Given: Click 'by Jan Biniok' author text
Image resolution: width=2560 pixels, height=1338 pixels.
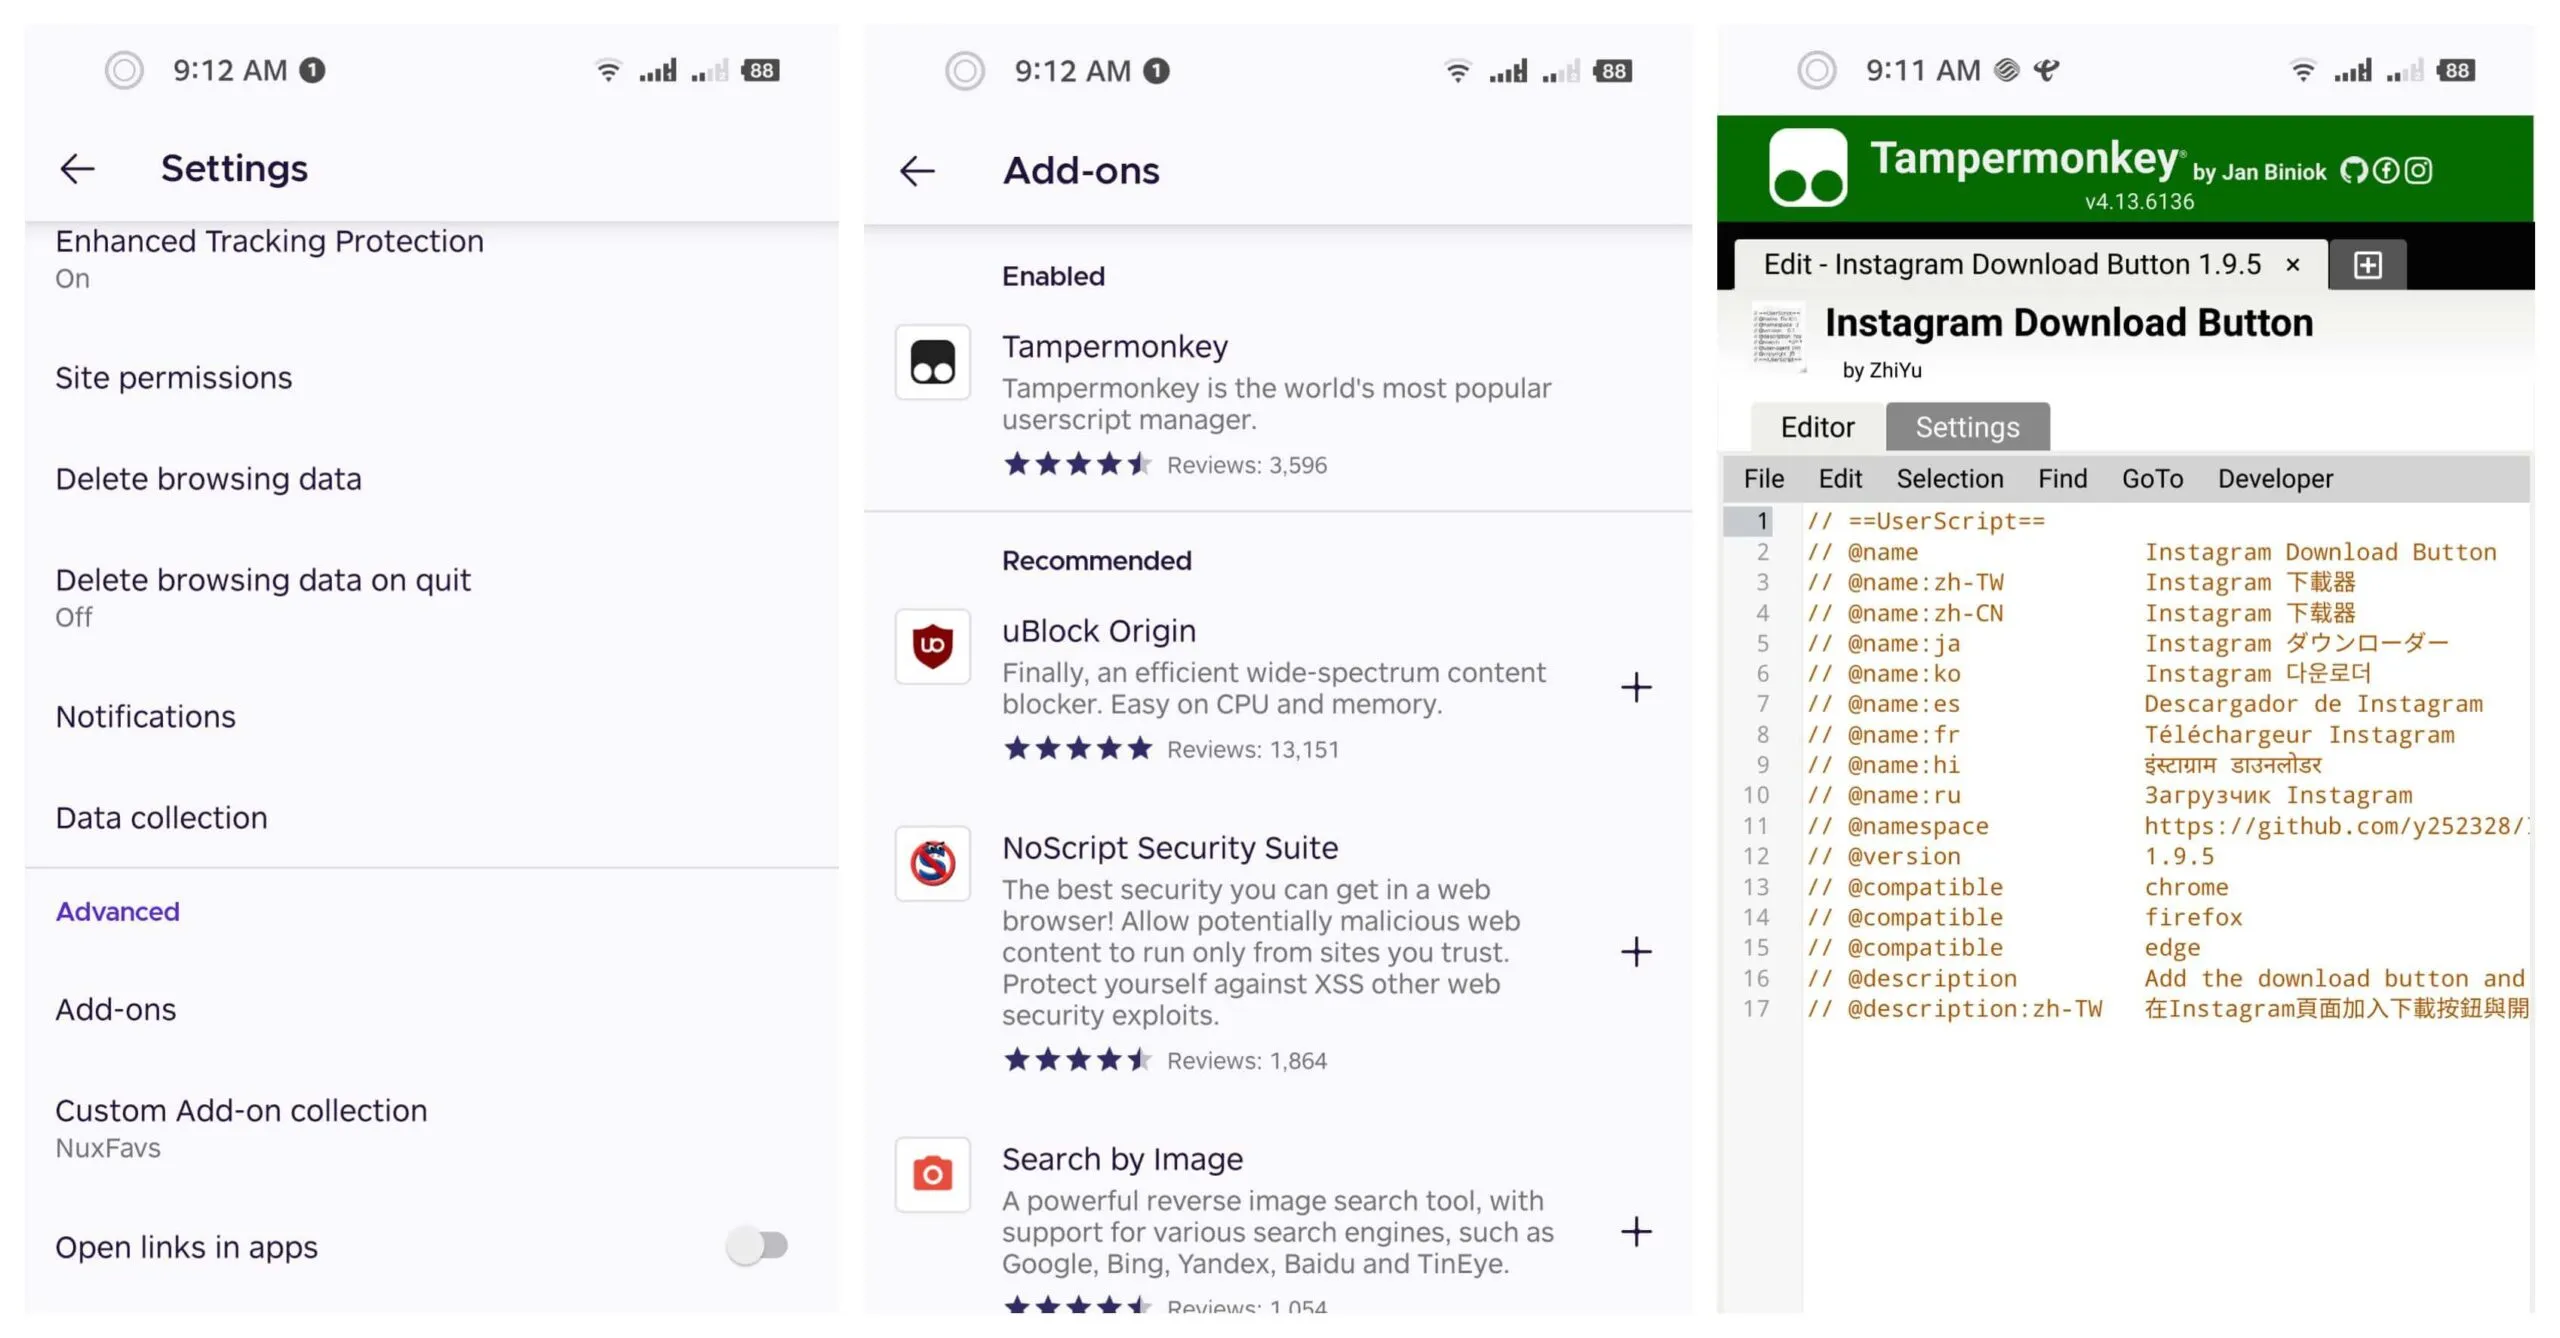Looking at the screenshot, I should coord(2259,172).
